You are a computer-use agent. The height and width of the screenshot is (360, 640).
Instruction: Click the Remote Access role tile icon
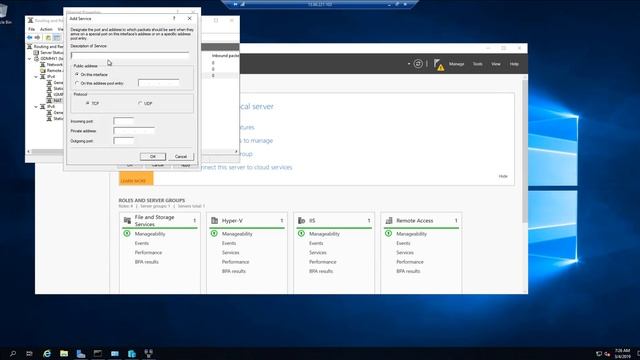[x=389, y=220]
